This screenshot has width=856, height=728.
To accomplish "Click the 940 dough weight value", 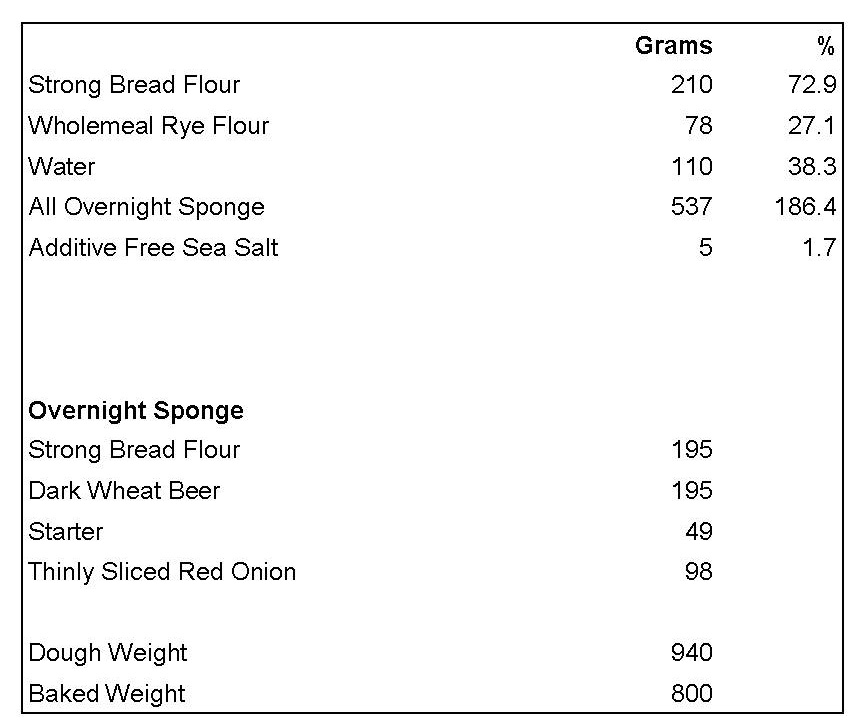I will [692, 653].
